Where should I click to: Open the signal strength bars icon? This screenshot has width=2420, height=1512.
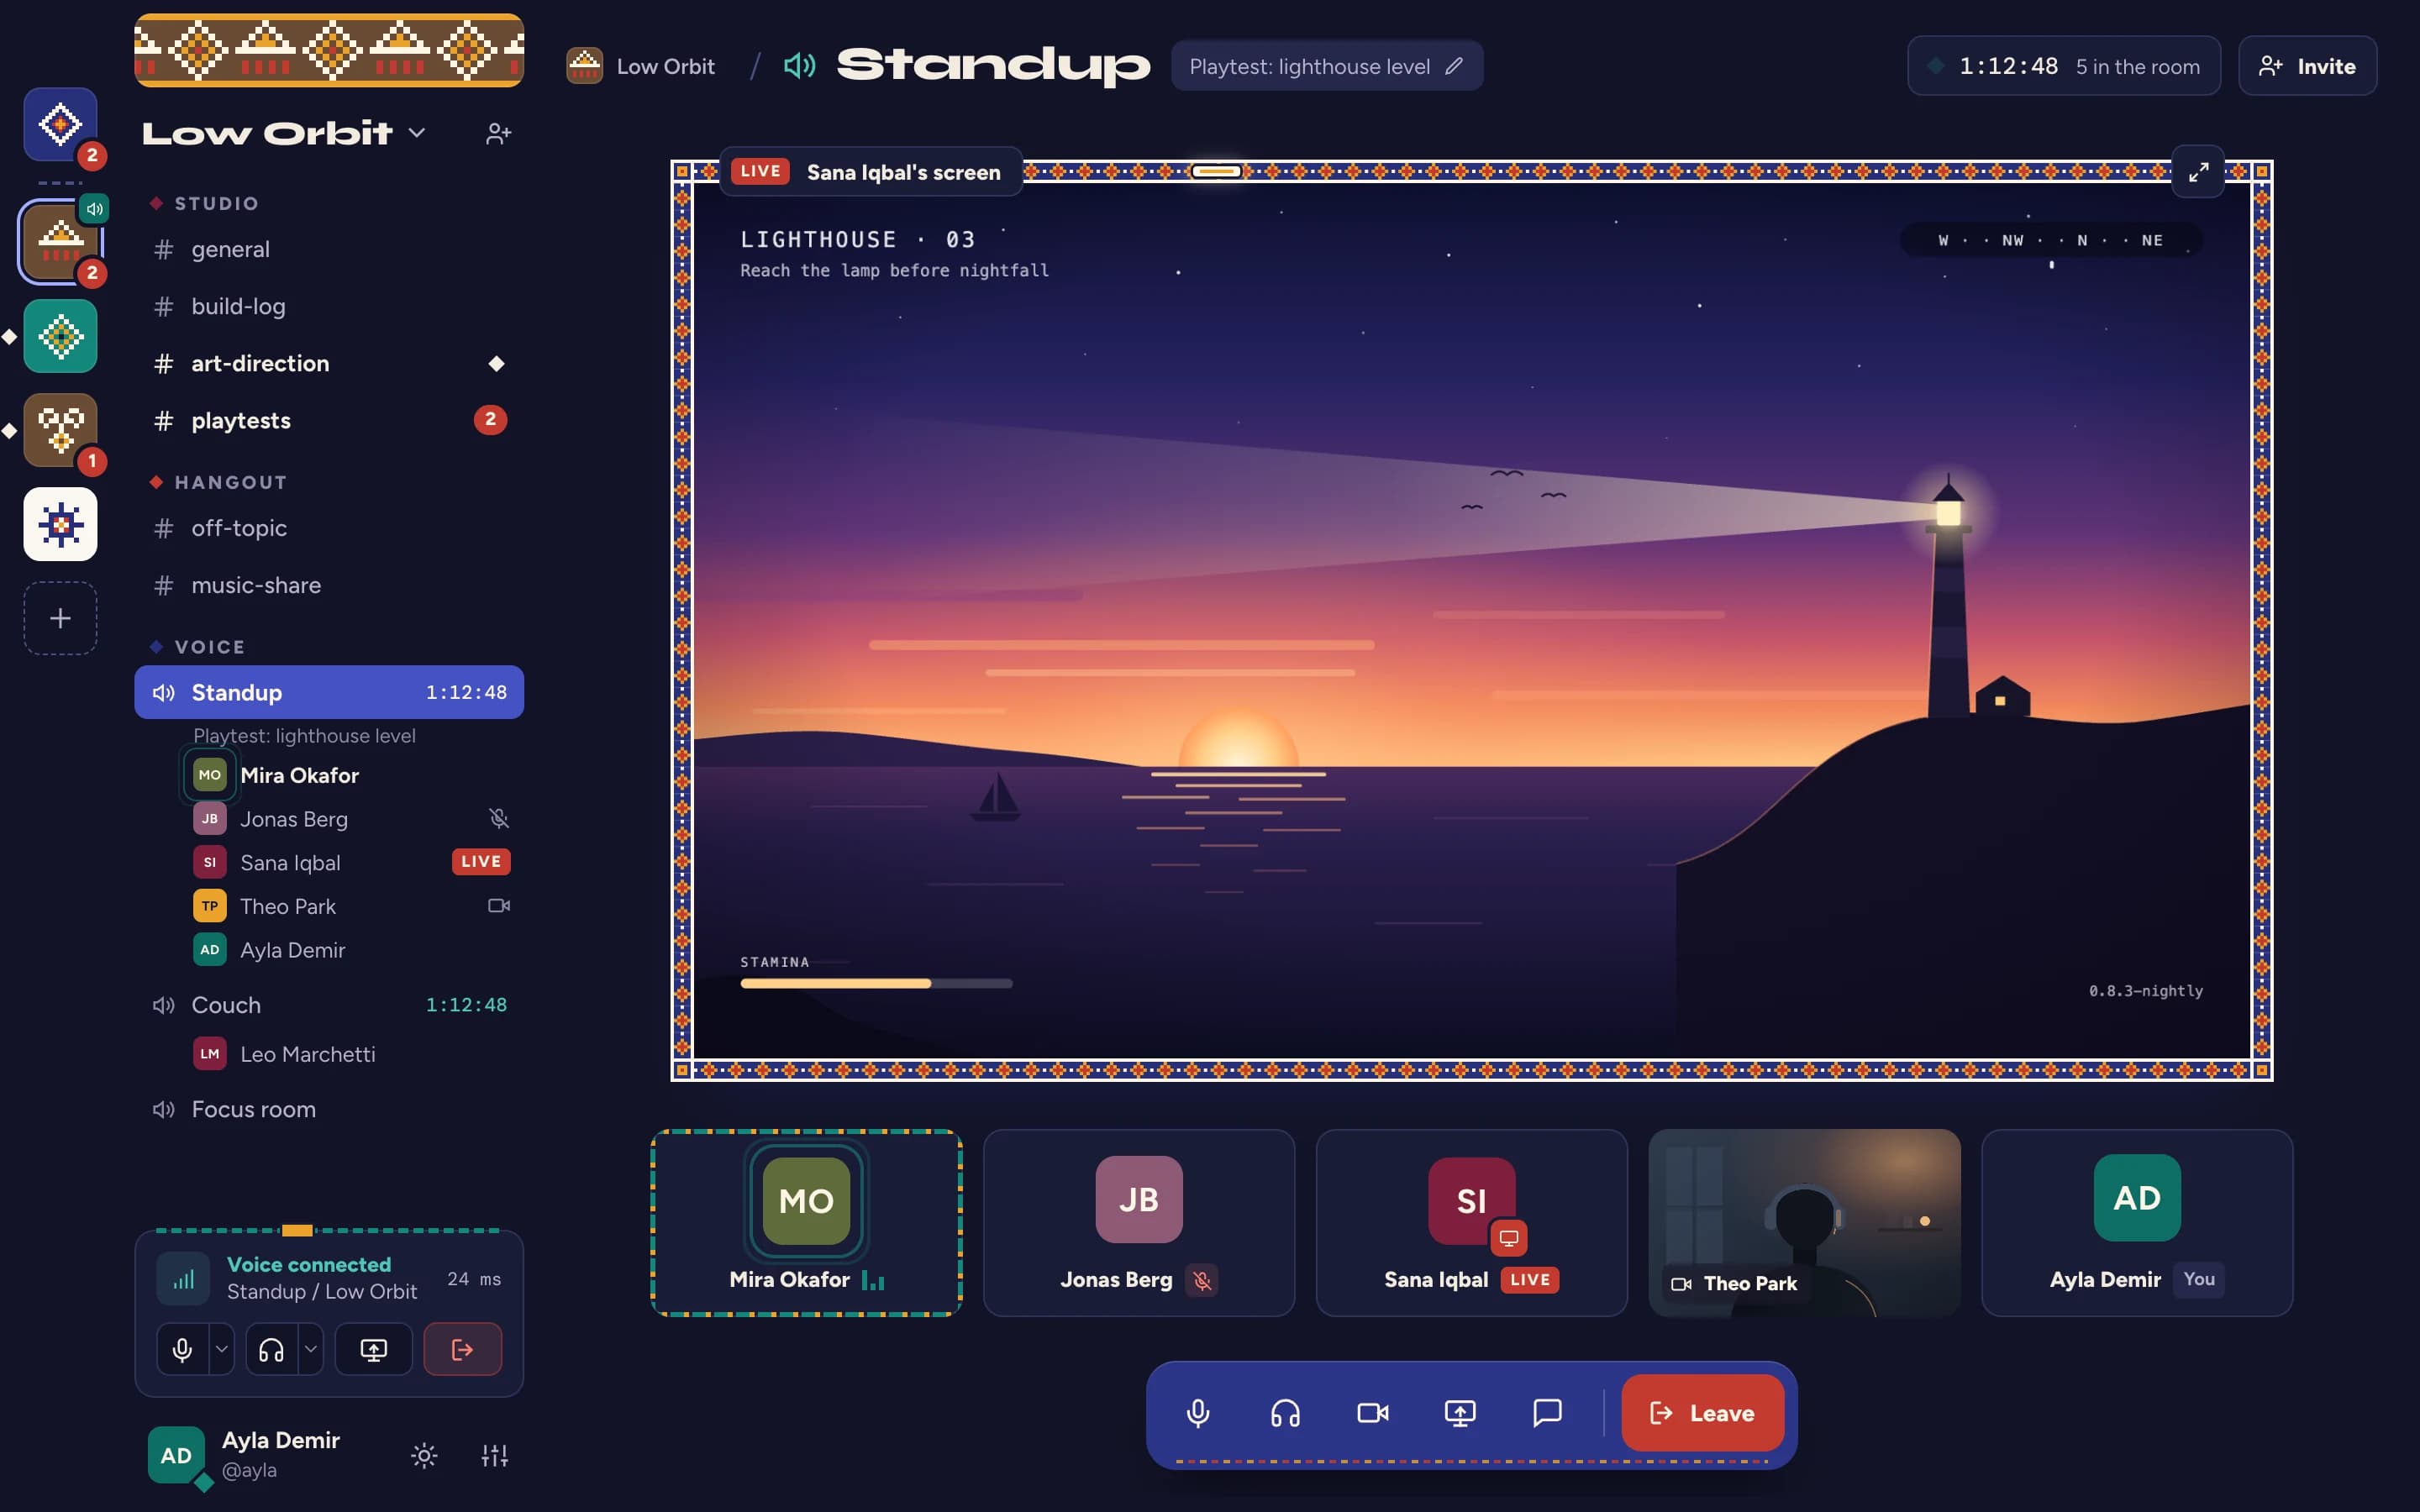pos(184,1279)
